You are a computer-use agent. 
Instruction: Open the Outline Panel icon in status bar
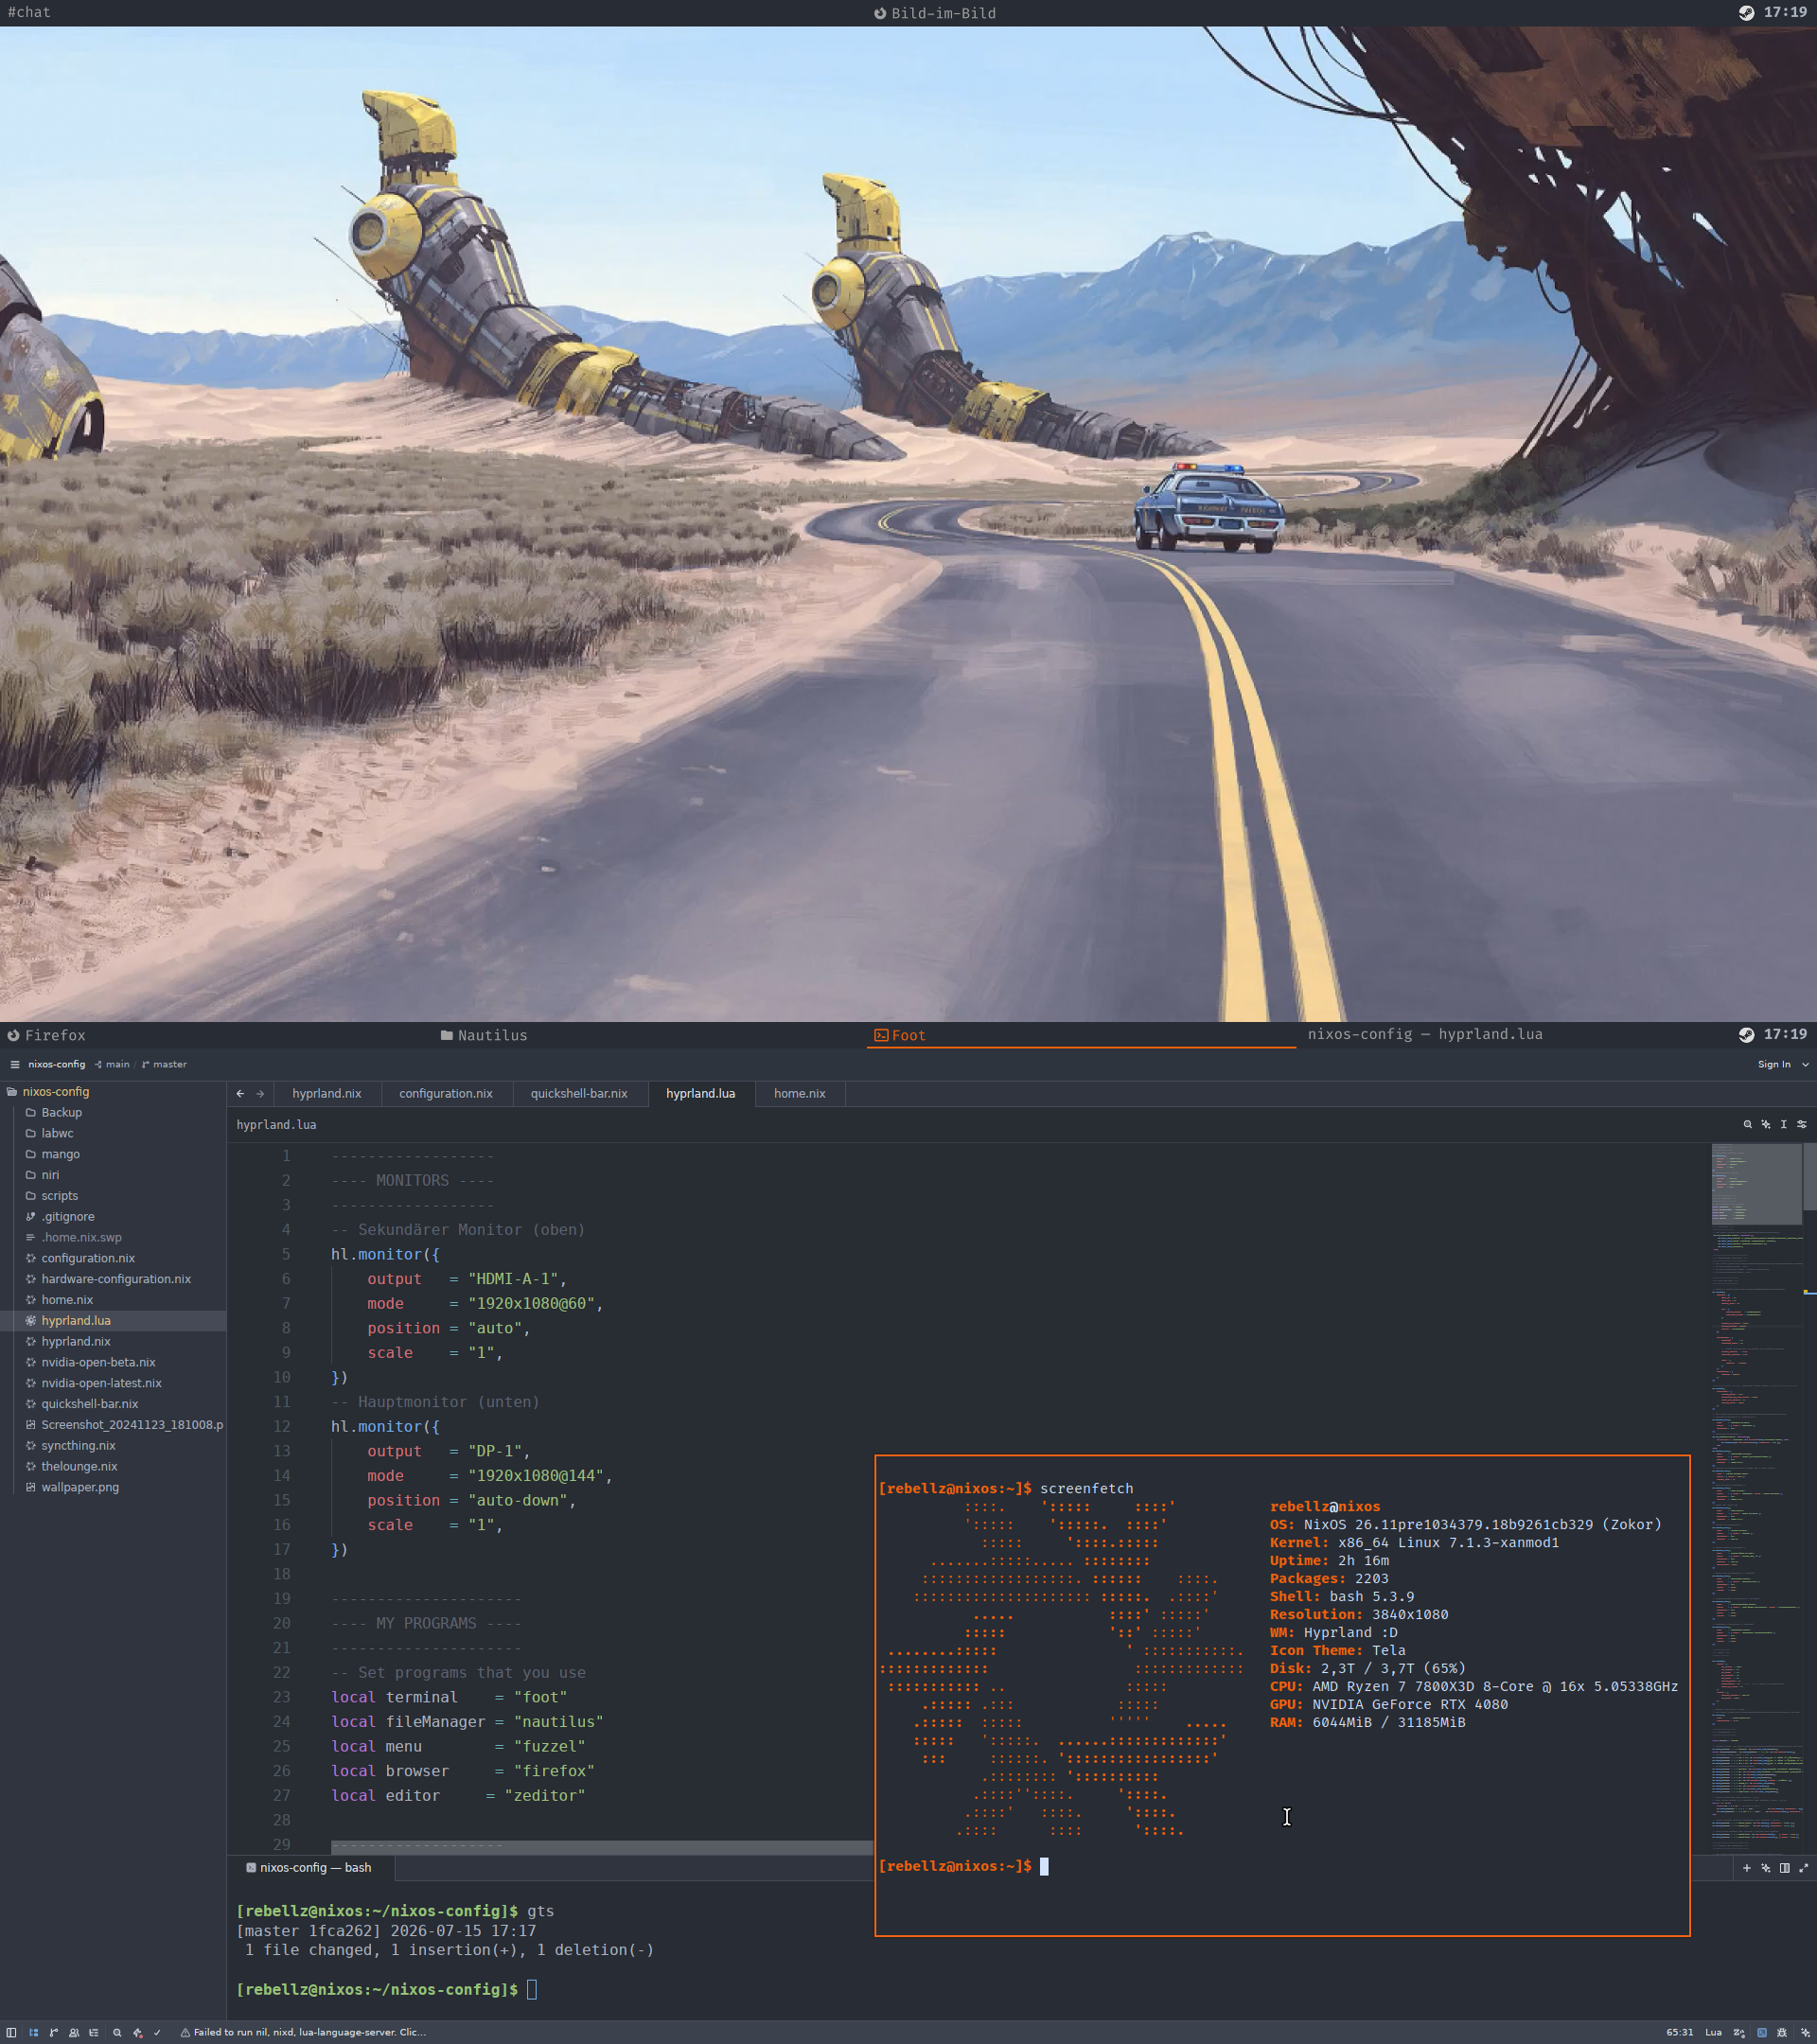point(94,2032)
